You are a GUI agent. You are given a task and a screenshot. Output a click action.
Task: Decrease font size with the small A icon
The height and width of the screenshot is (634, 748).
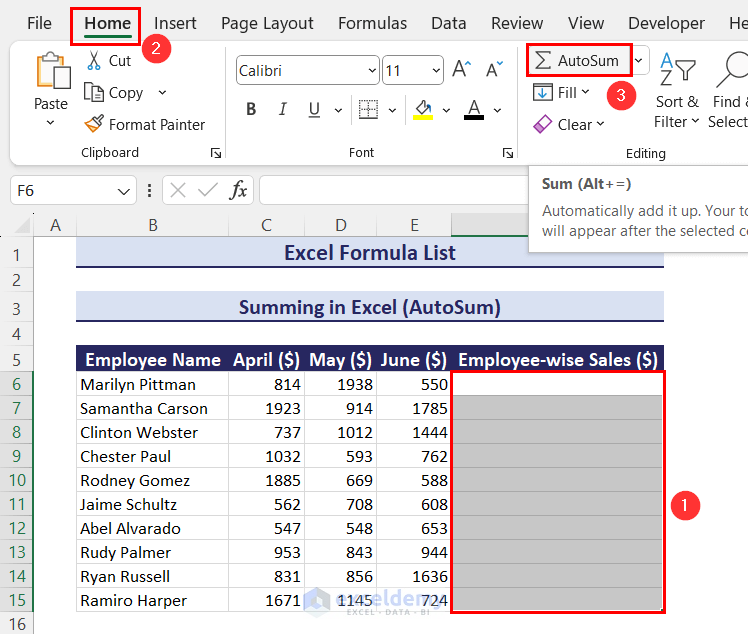click(494, 70)
